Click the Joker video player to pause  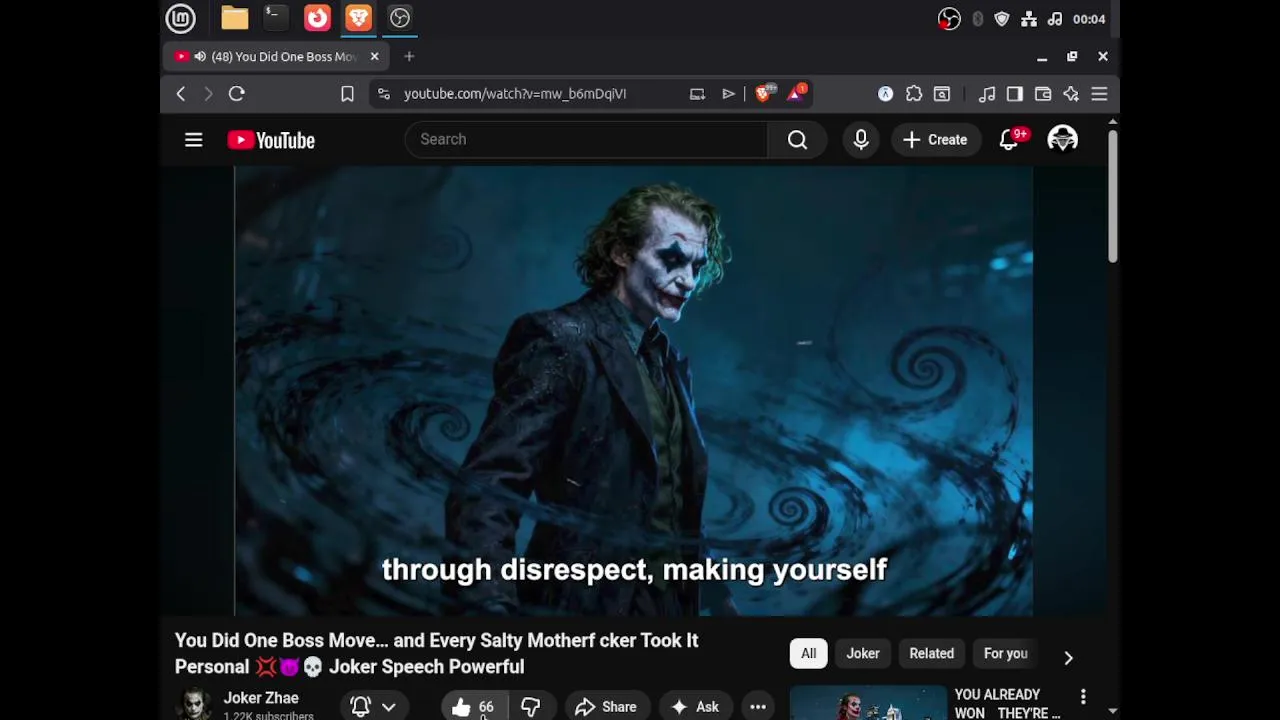[634, 390]
